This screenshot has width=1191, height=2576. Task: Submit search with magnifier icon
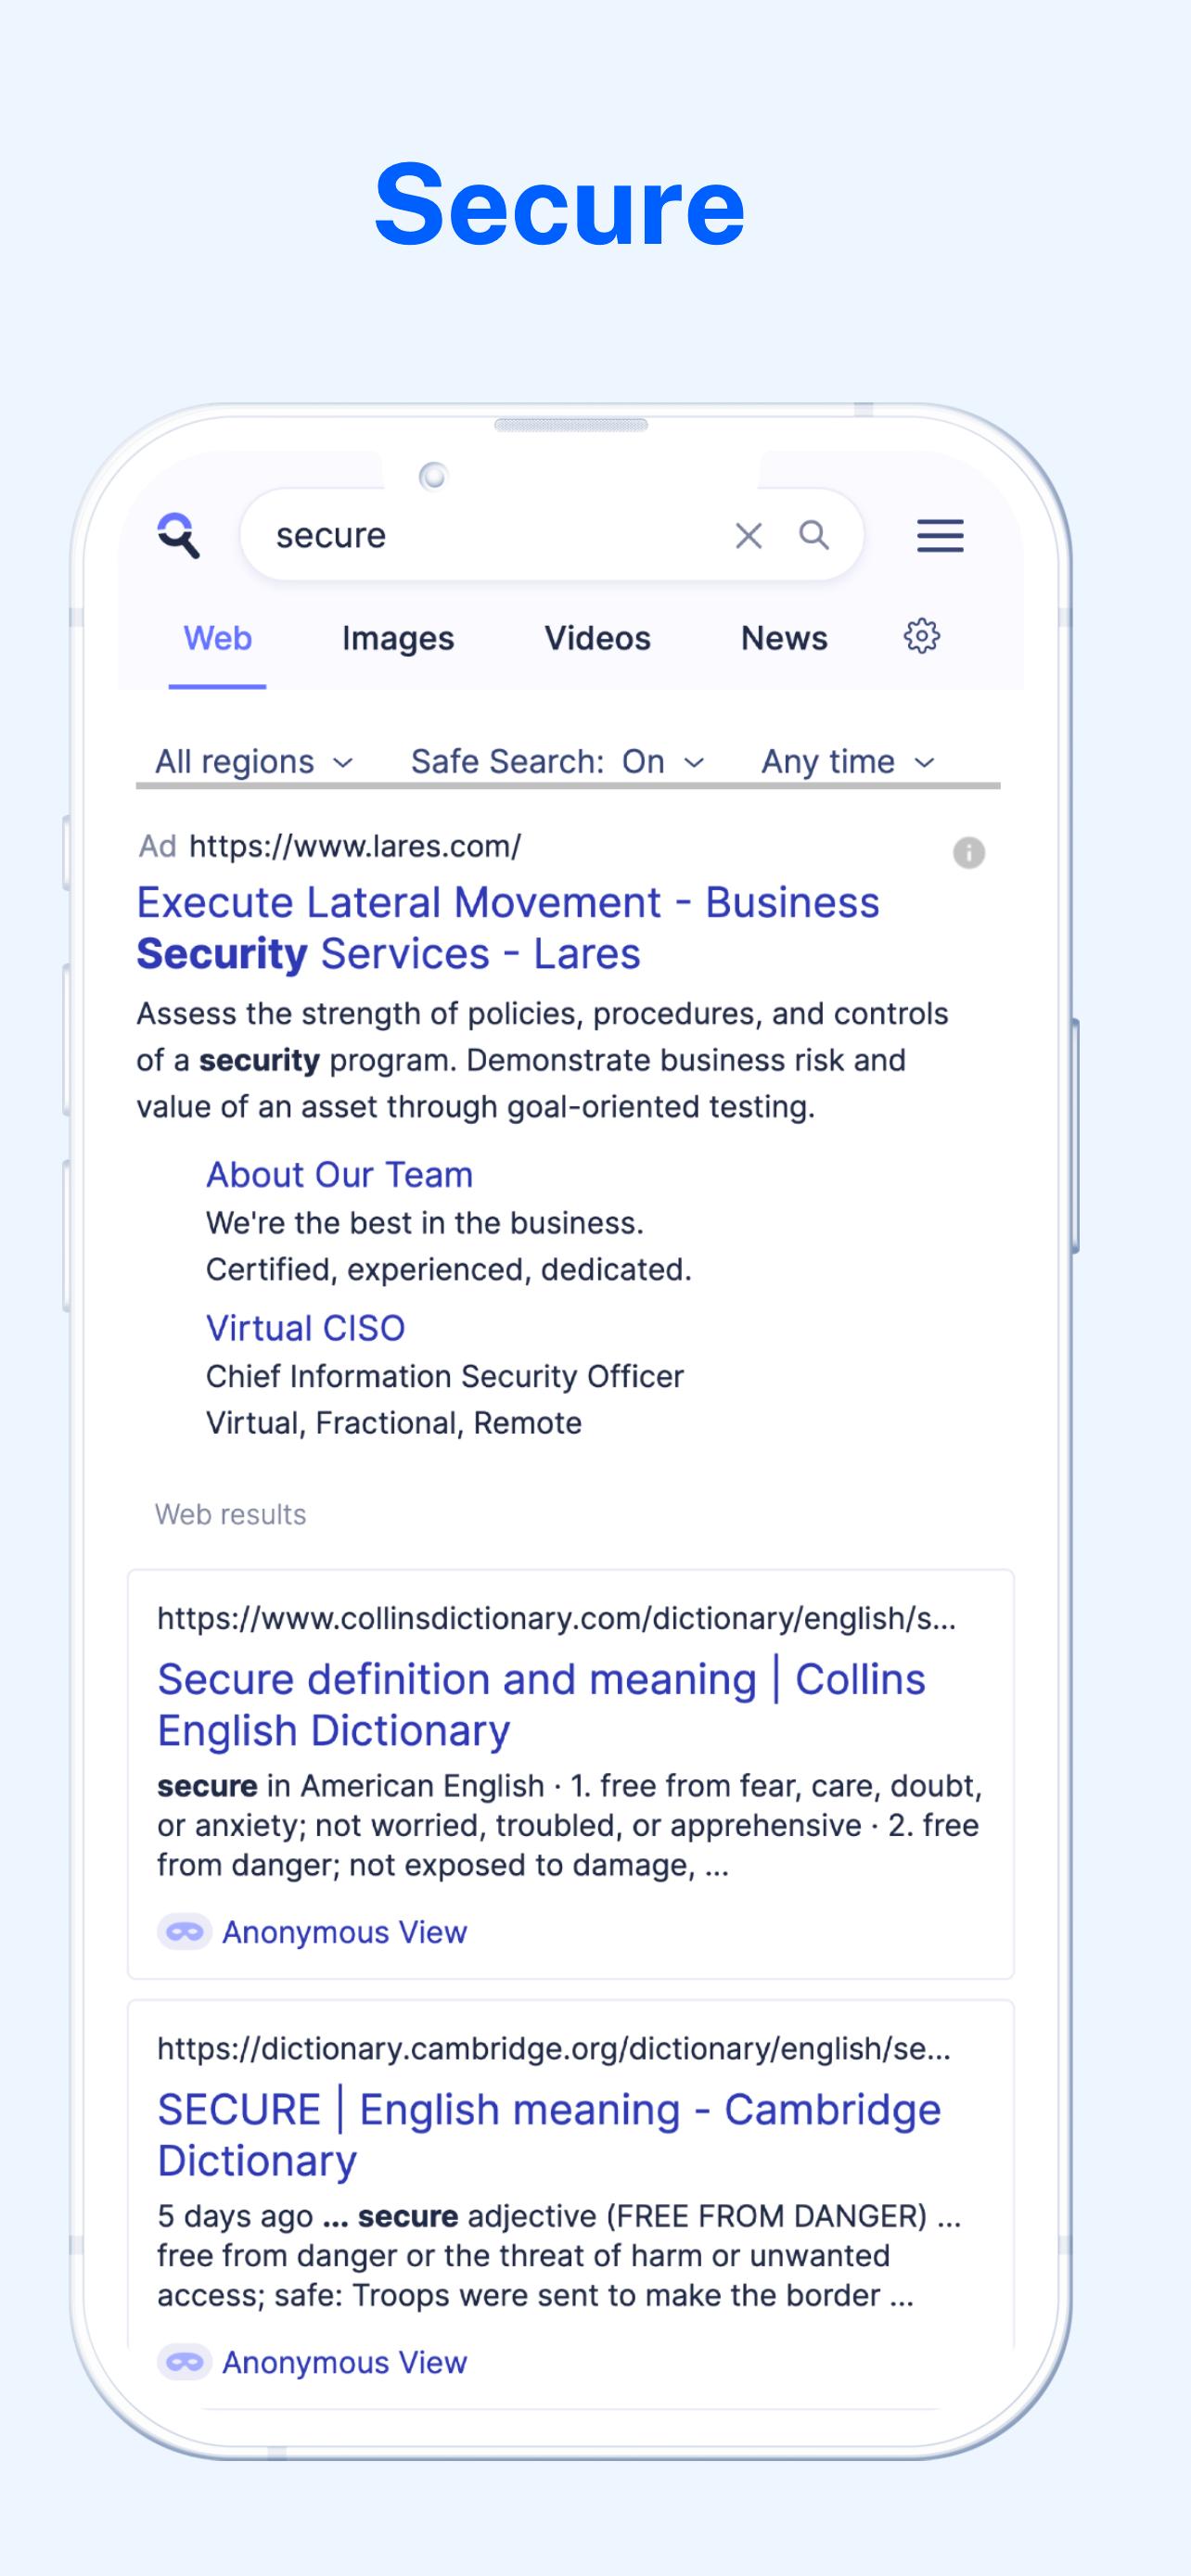[x=814, y=535]
